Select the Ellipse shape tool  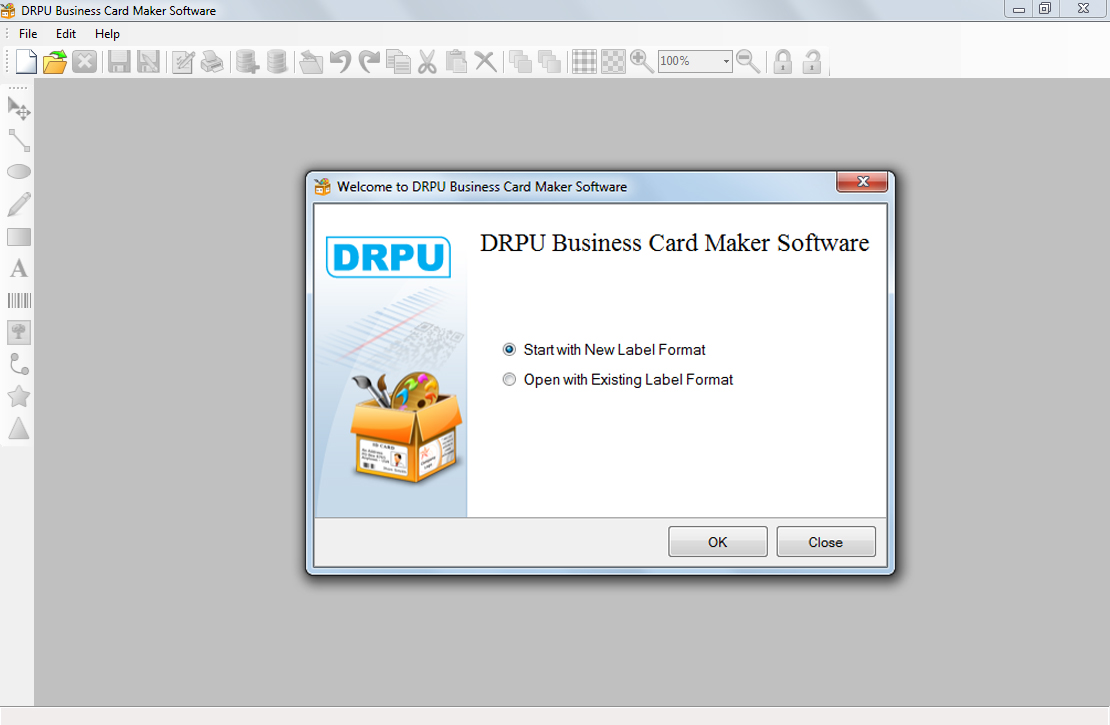(19, 172)
